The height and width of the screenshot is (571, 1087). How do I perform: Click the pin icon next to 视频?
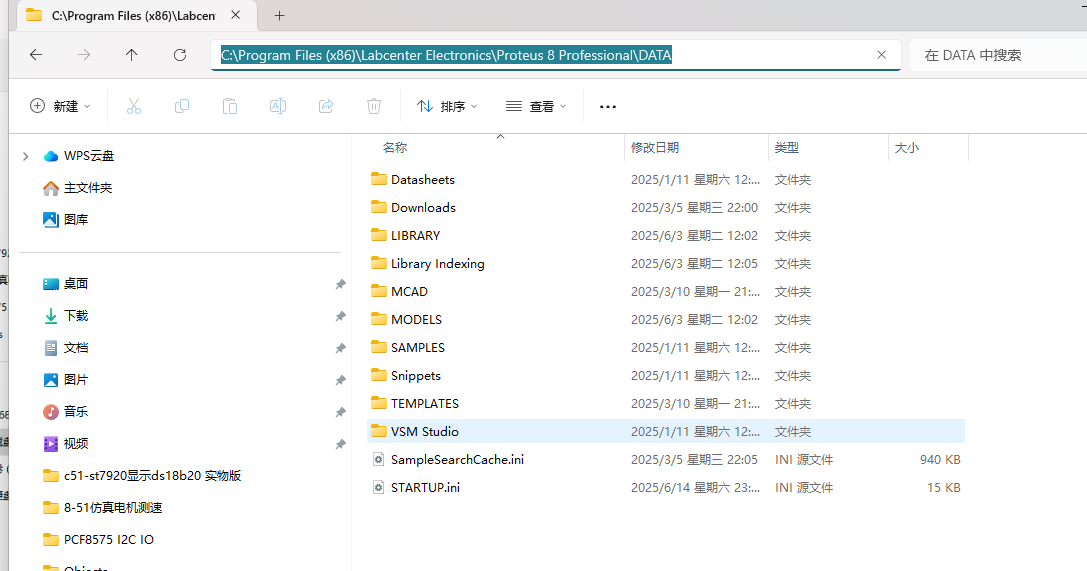[340, 443]
